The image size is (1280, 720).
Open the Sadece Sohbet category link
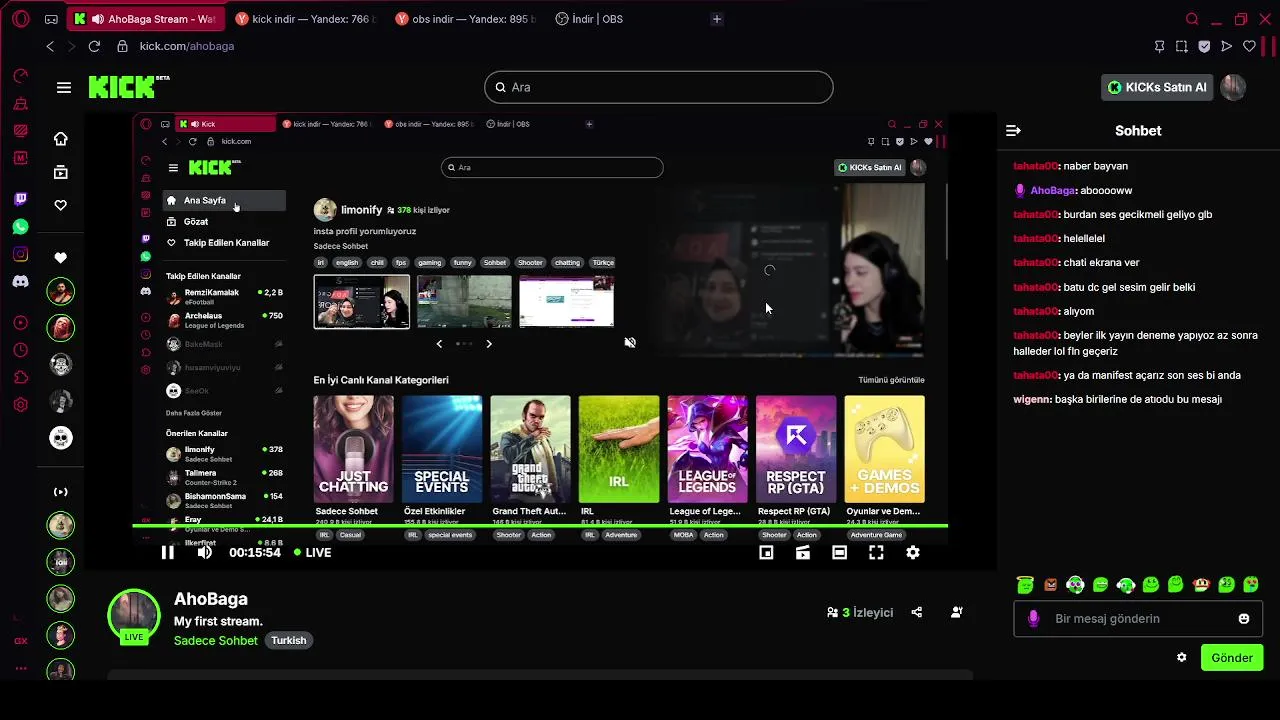[216, 641]
